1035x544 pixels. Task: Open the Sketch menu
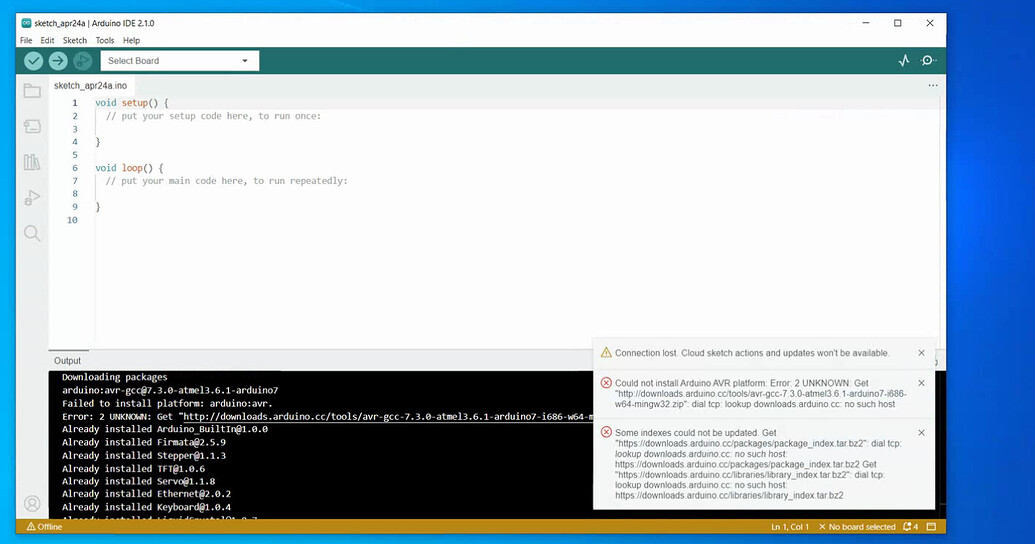point(75,40)
